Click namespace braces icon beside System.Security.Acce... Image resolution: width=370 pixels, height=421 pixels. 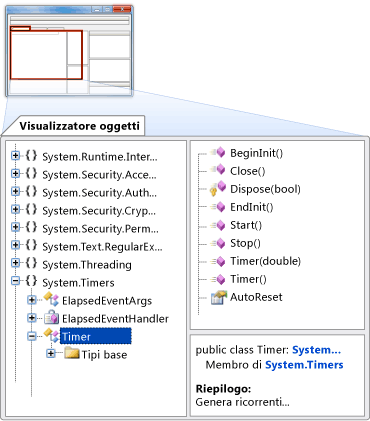pyautogui.click(x=31, y=174)
